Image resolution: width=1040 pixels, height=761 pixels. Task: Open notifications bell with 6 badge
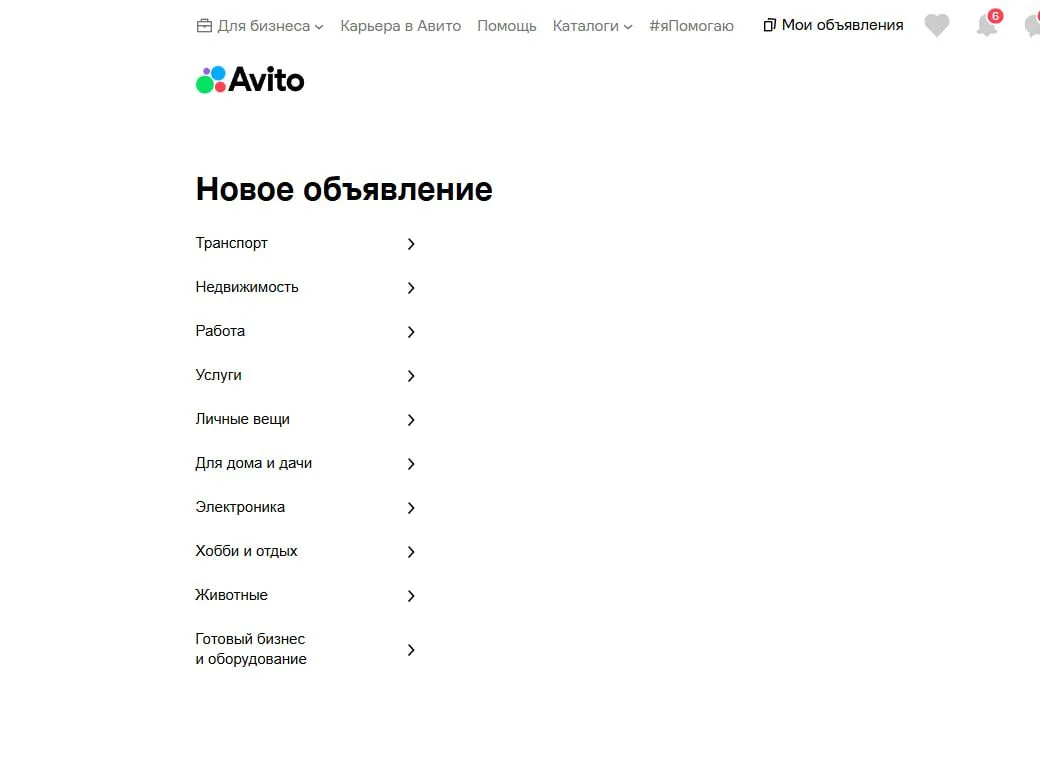coord(988,23)
